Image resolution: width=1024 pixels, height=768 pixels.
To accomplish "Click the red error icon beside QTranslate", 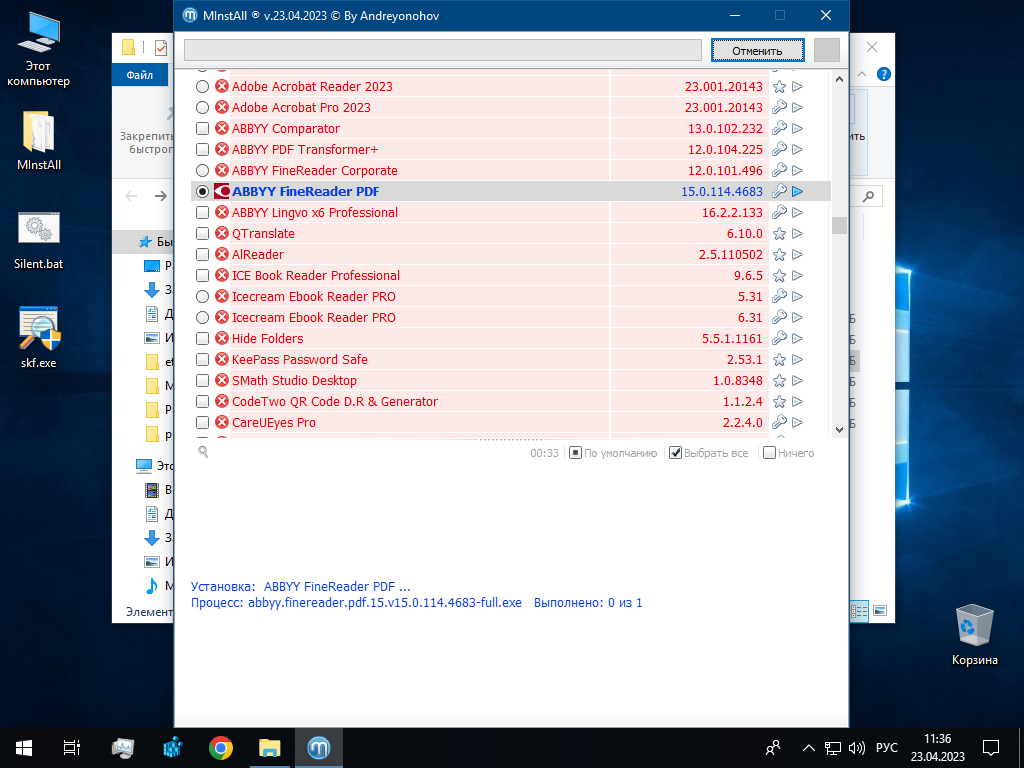I will (222, 233).
